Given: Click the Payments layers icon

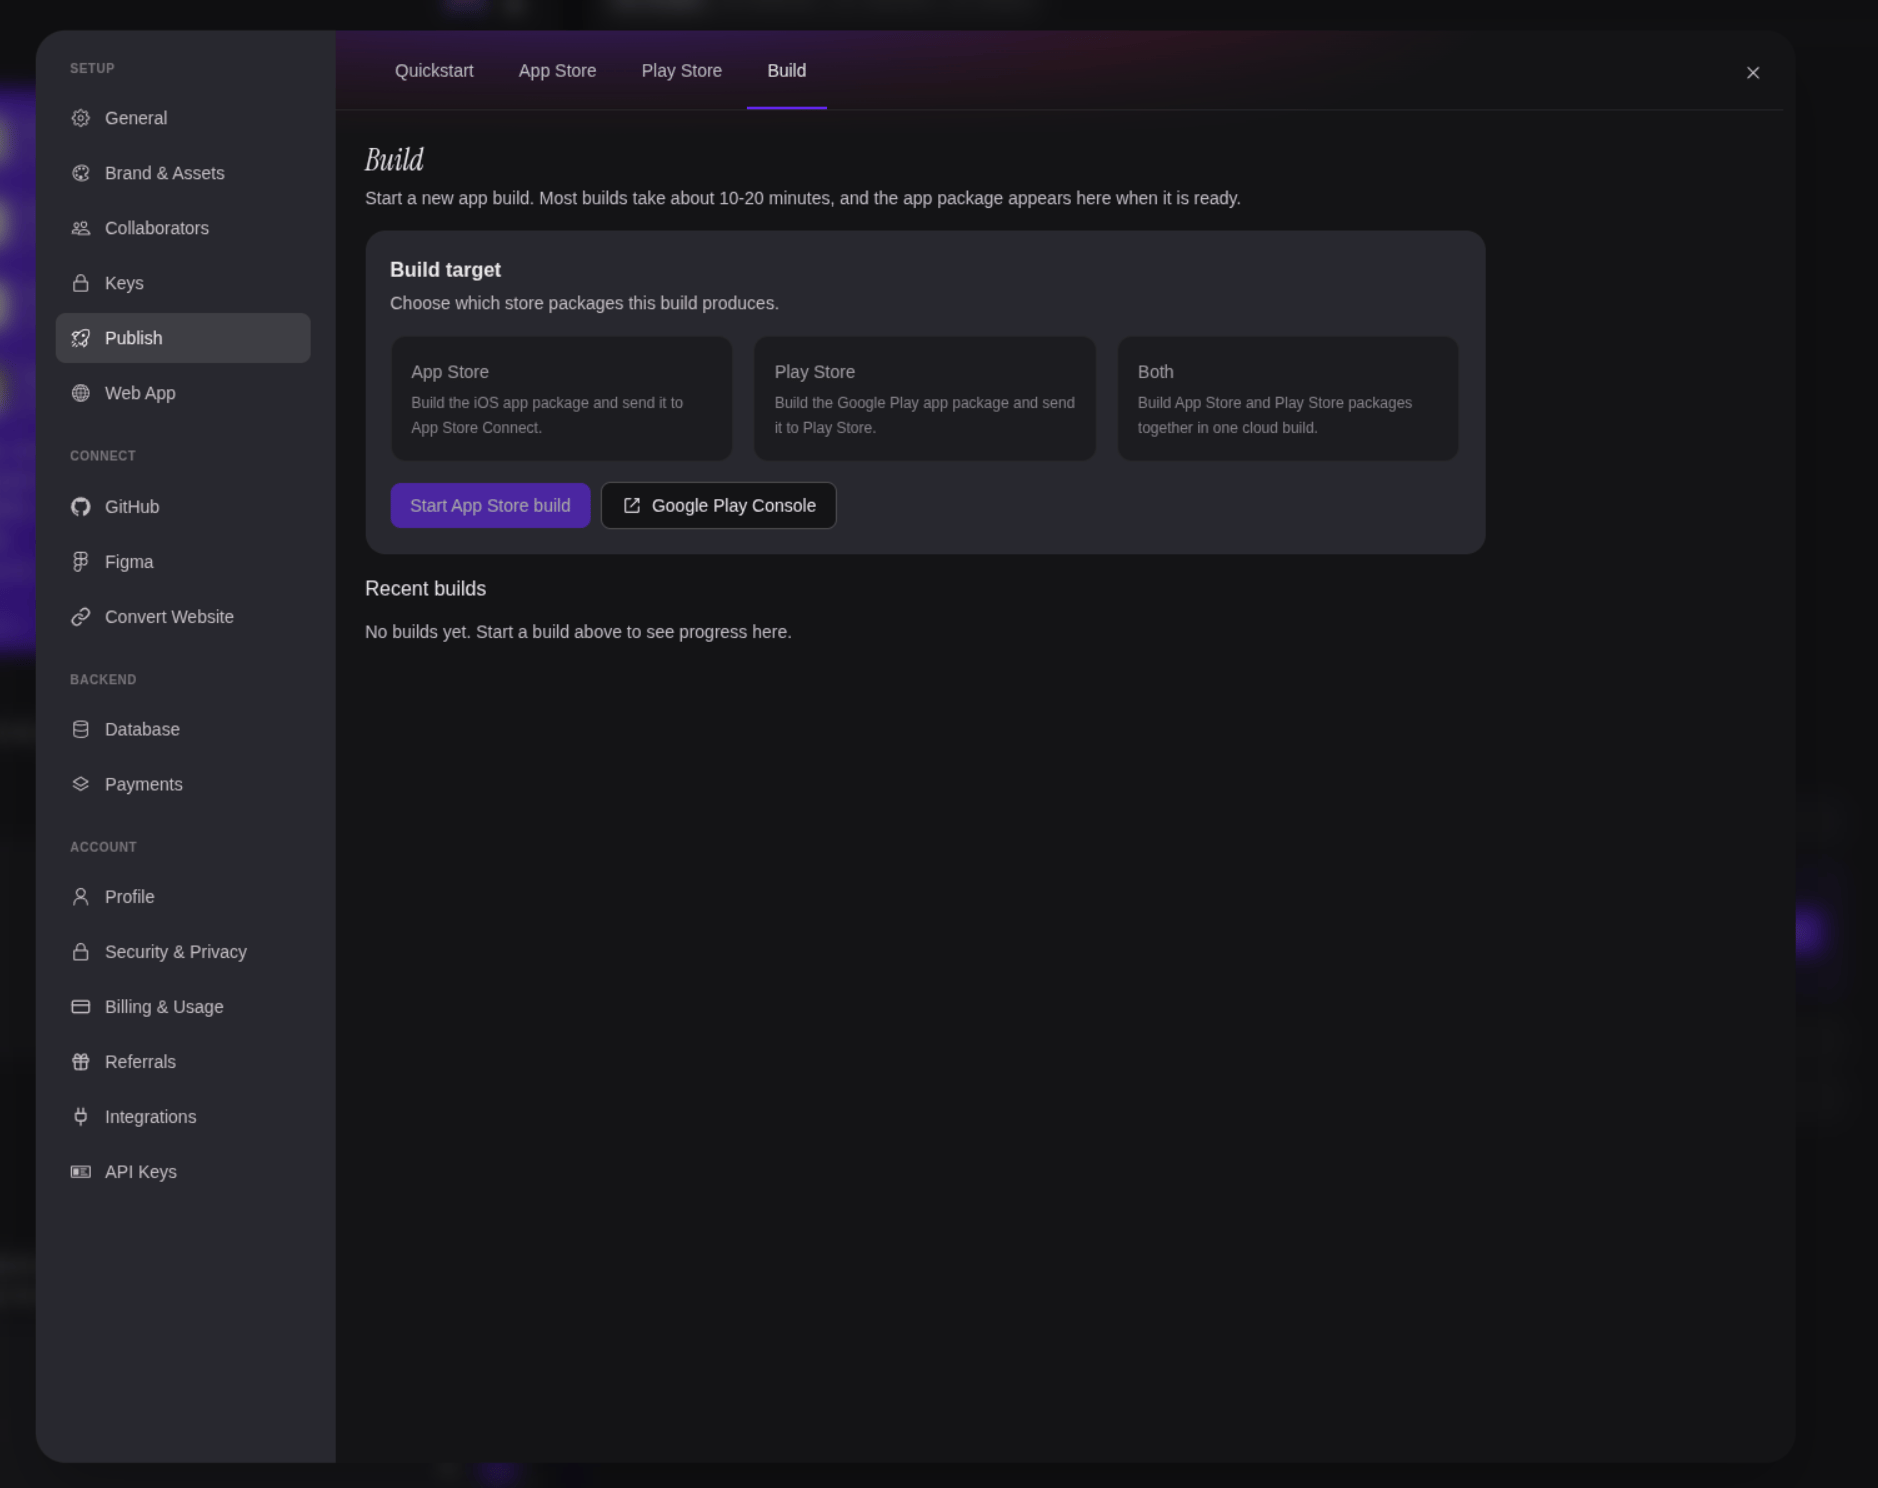Looking at the screenshot, I should [81, 784].
